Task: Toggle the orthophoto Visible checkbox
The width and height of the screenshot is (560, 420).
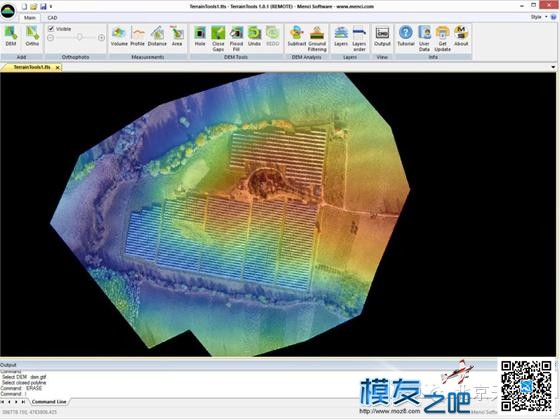Action: coord(51,29)
